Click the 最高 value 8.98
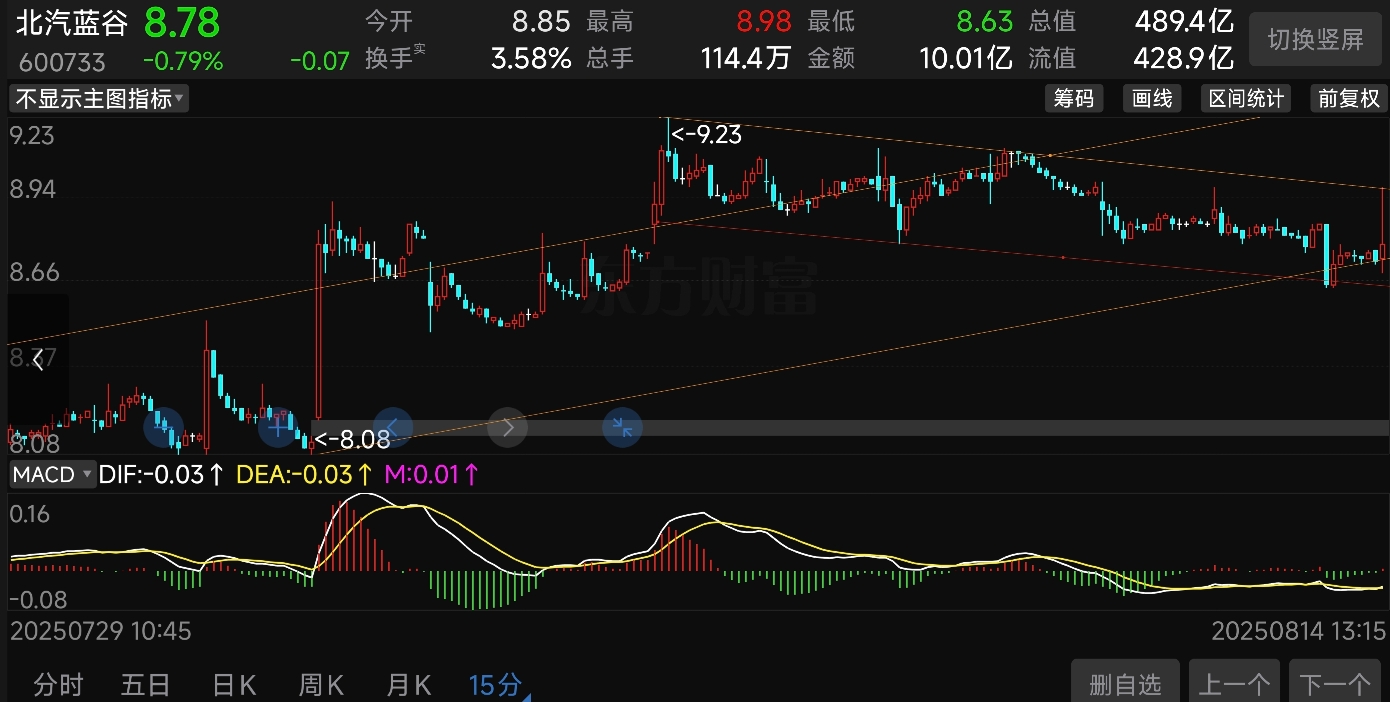 [763, 21]
